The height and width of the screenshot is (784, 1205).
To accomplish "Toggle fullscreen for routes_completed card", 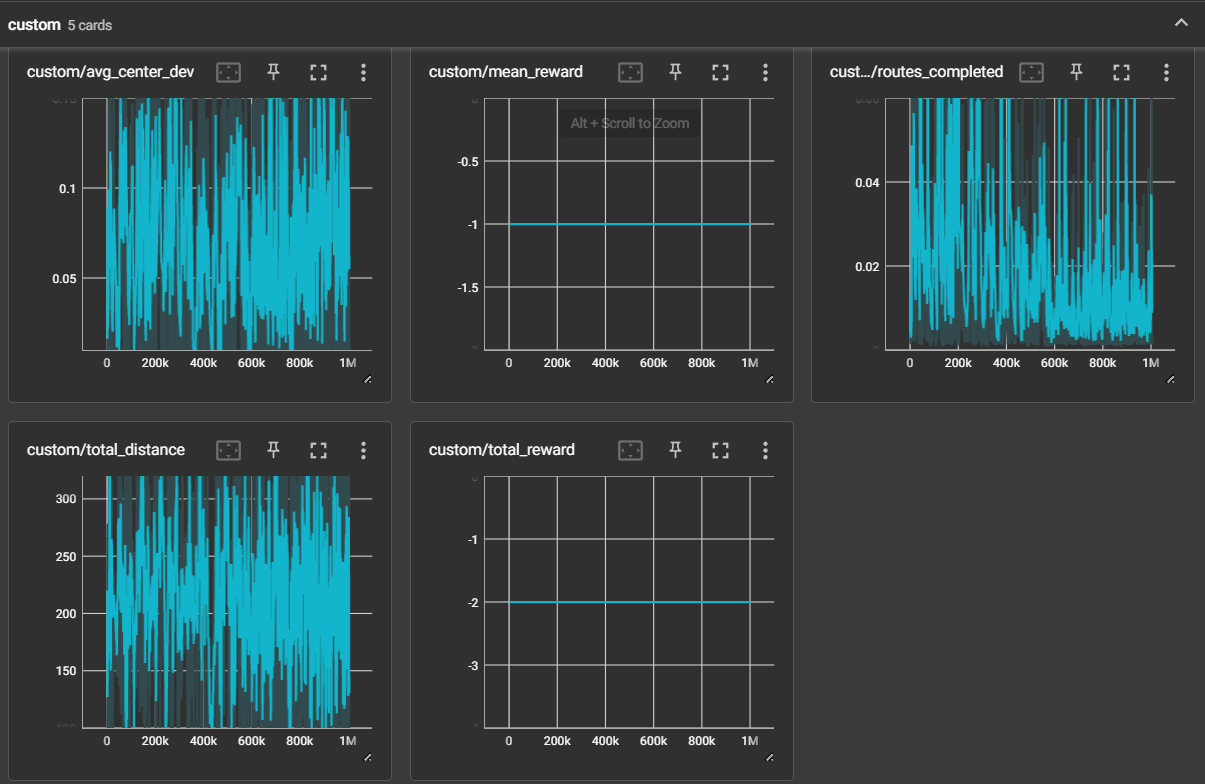I will pos(1121,72).
